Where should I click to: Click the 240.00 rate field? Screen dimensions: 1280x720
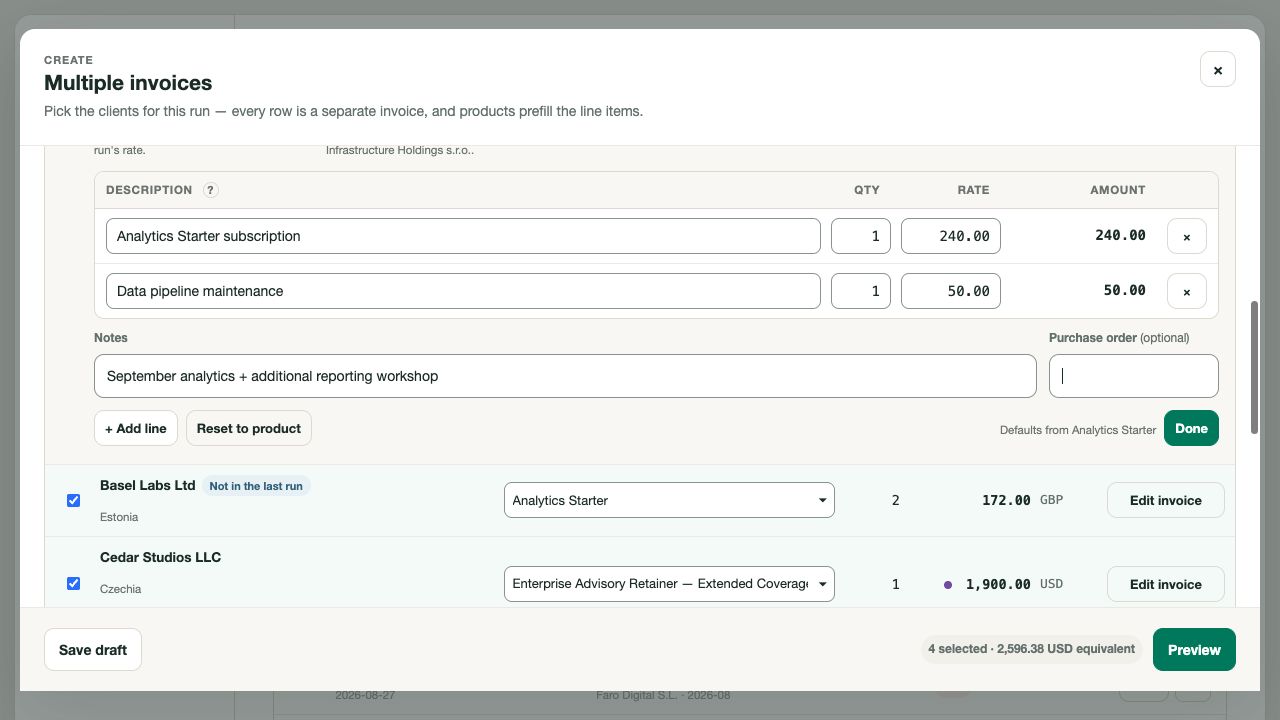pos(951,236)
